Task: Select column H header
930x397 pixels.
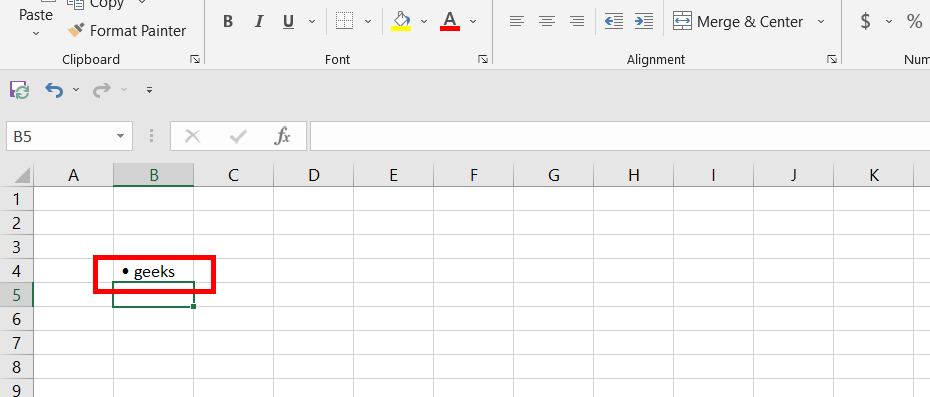Action: point(633,175)
